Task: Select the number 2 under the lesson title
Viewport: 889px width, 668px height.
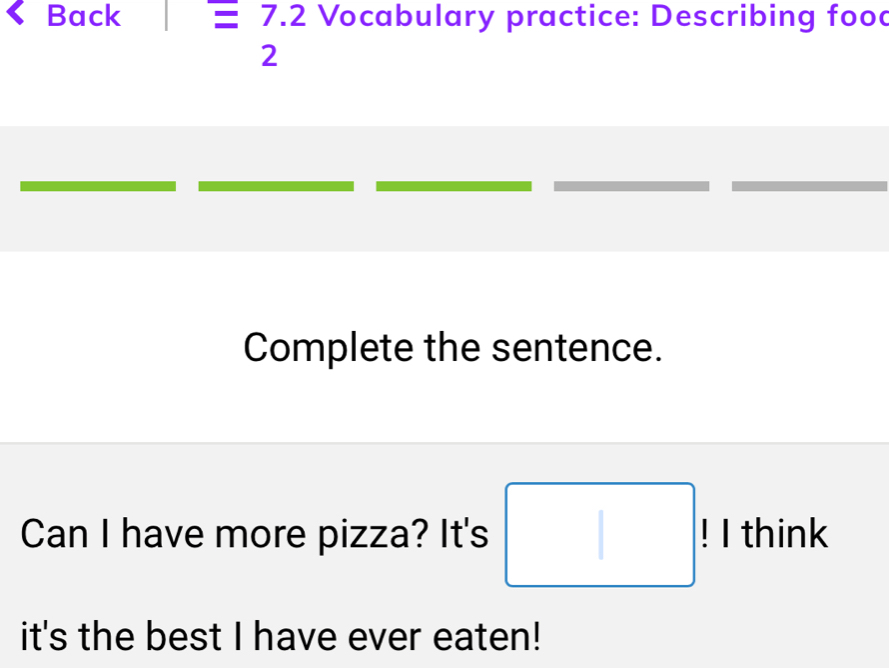Action: point(268,56)
